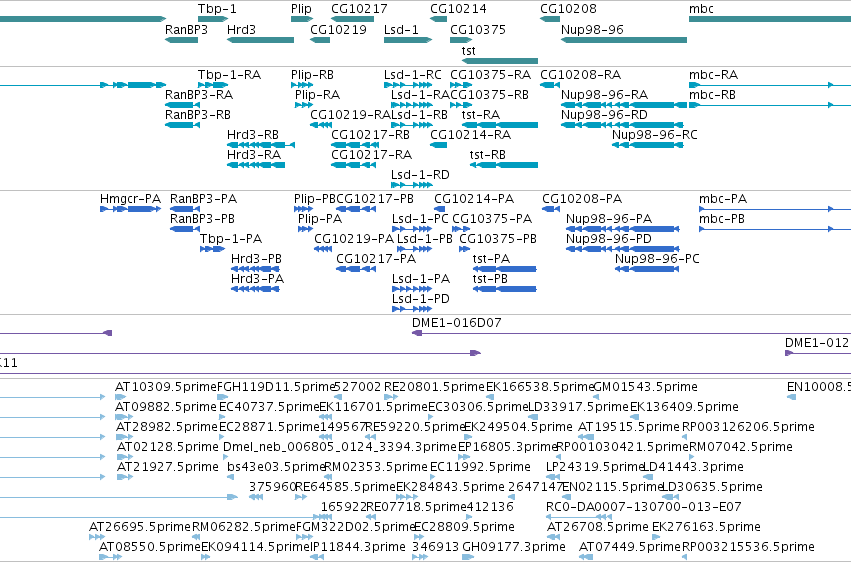Select the Plip-RA transcript label
Screen dimensions: 851x562
[x=317, y=95]
